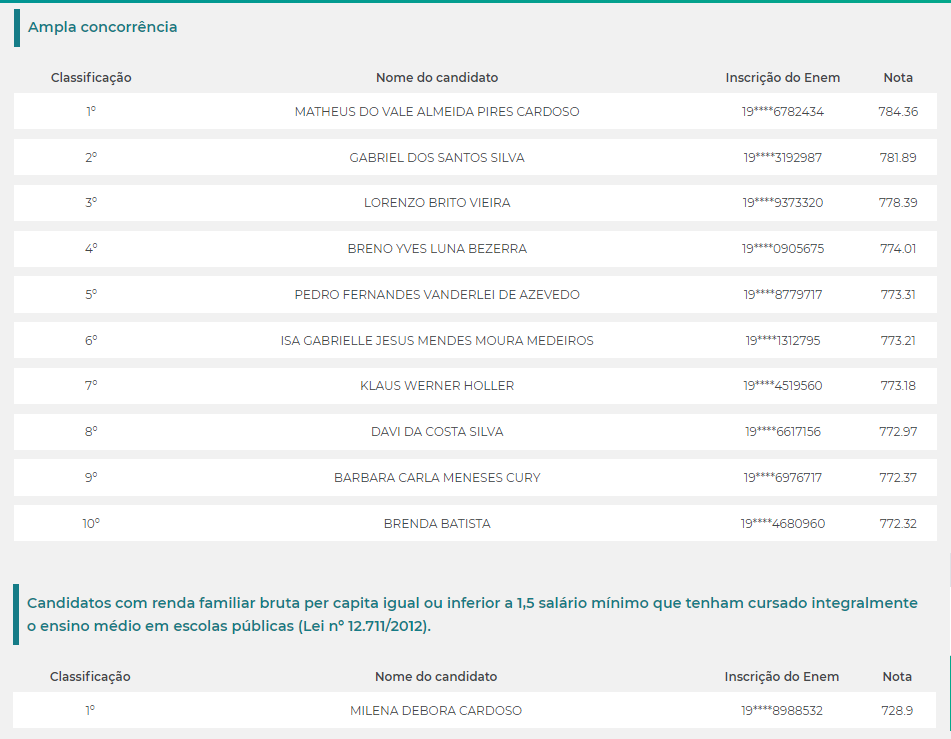Select heading about 'renda familiar bruta per capita'
The image size is (951, 739).
(x=472, y=615)
